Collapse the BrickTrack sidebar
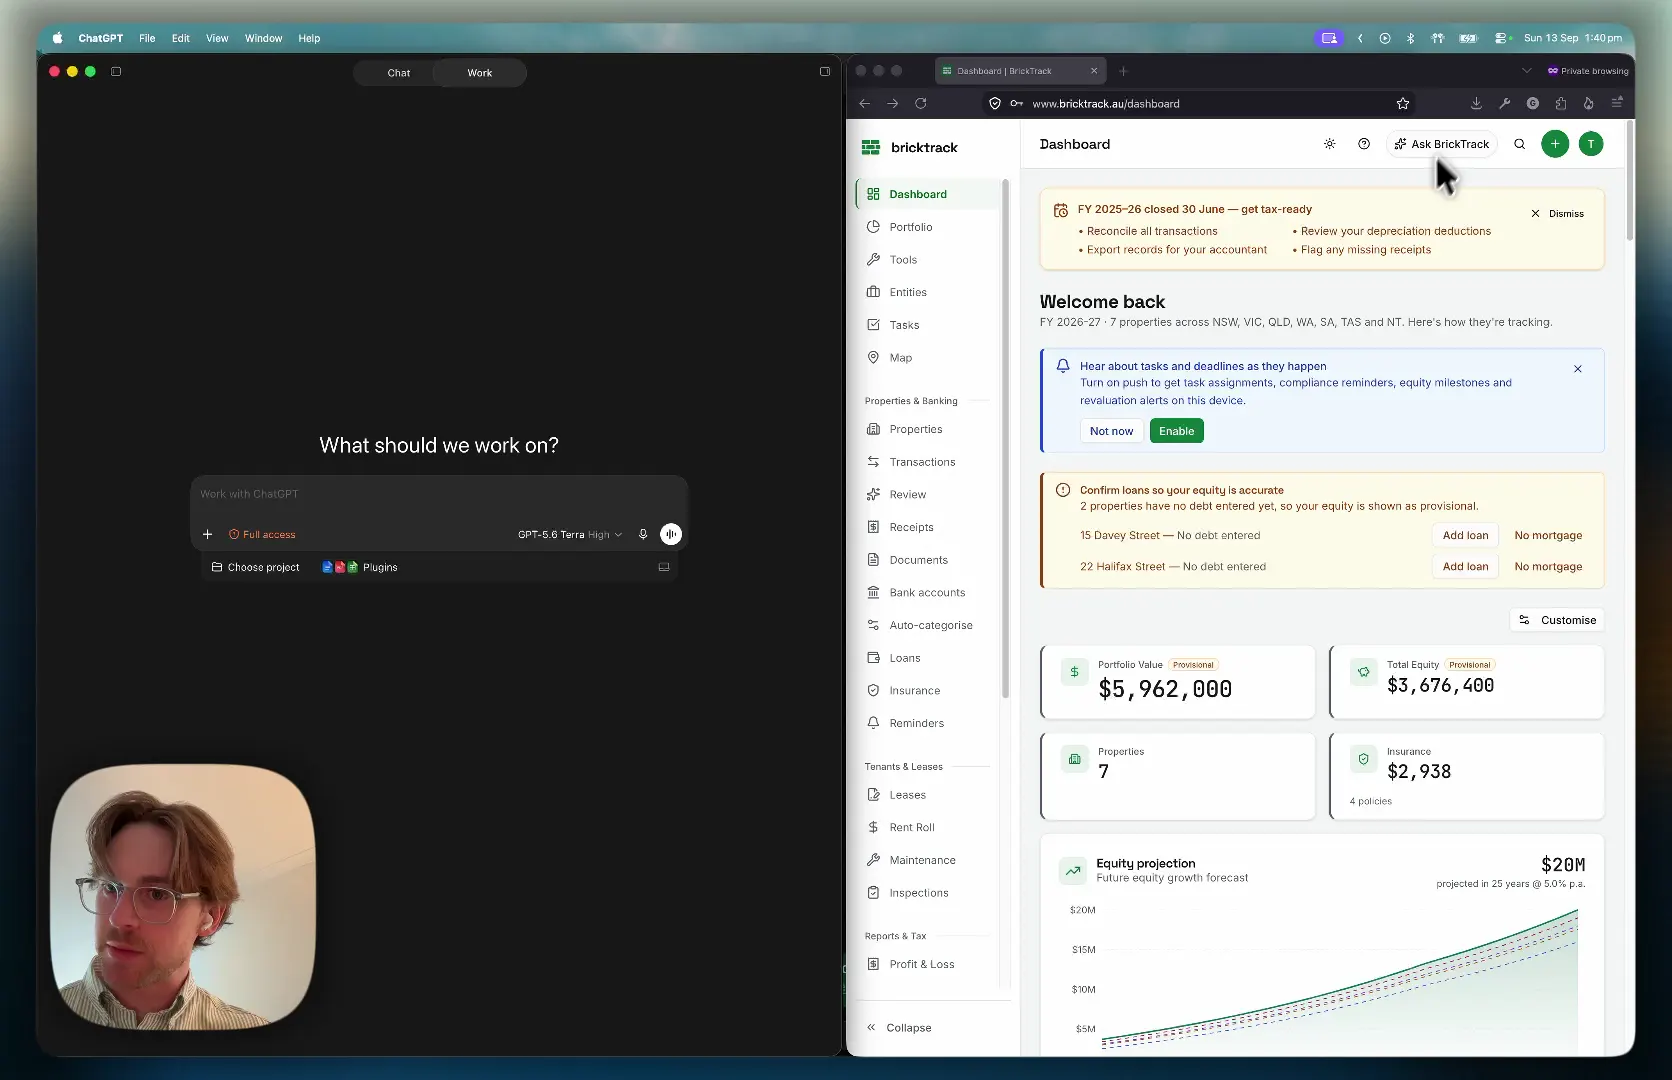The height and width of the screenshot is (1080, 1672). pos(899,1028)
